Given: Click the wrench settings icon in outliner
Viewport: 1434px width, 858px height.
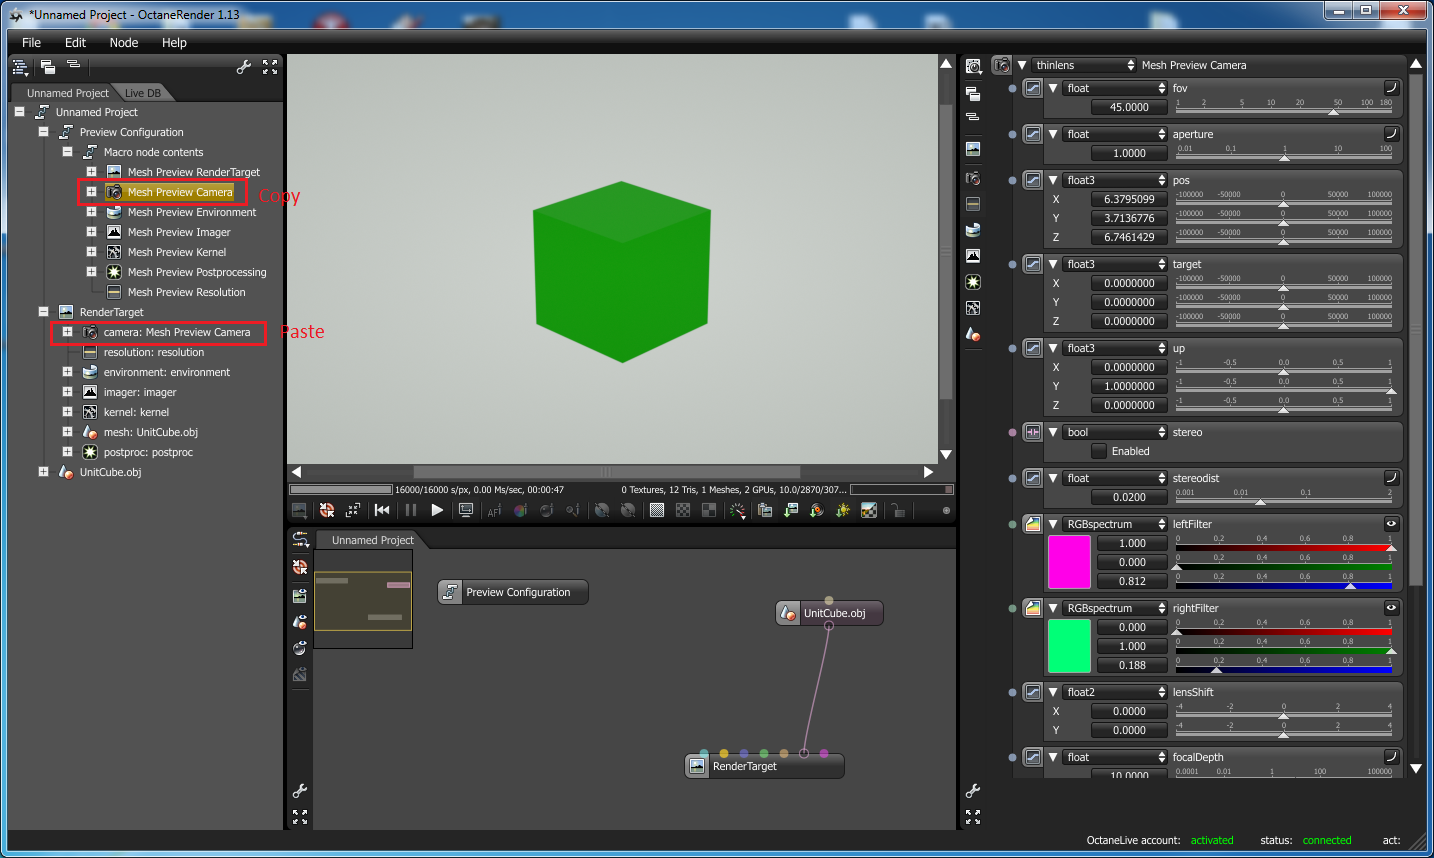Looking at the screenshot, I should point(243,67).
